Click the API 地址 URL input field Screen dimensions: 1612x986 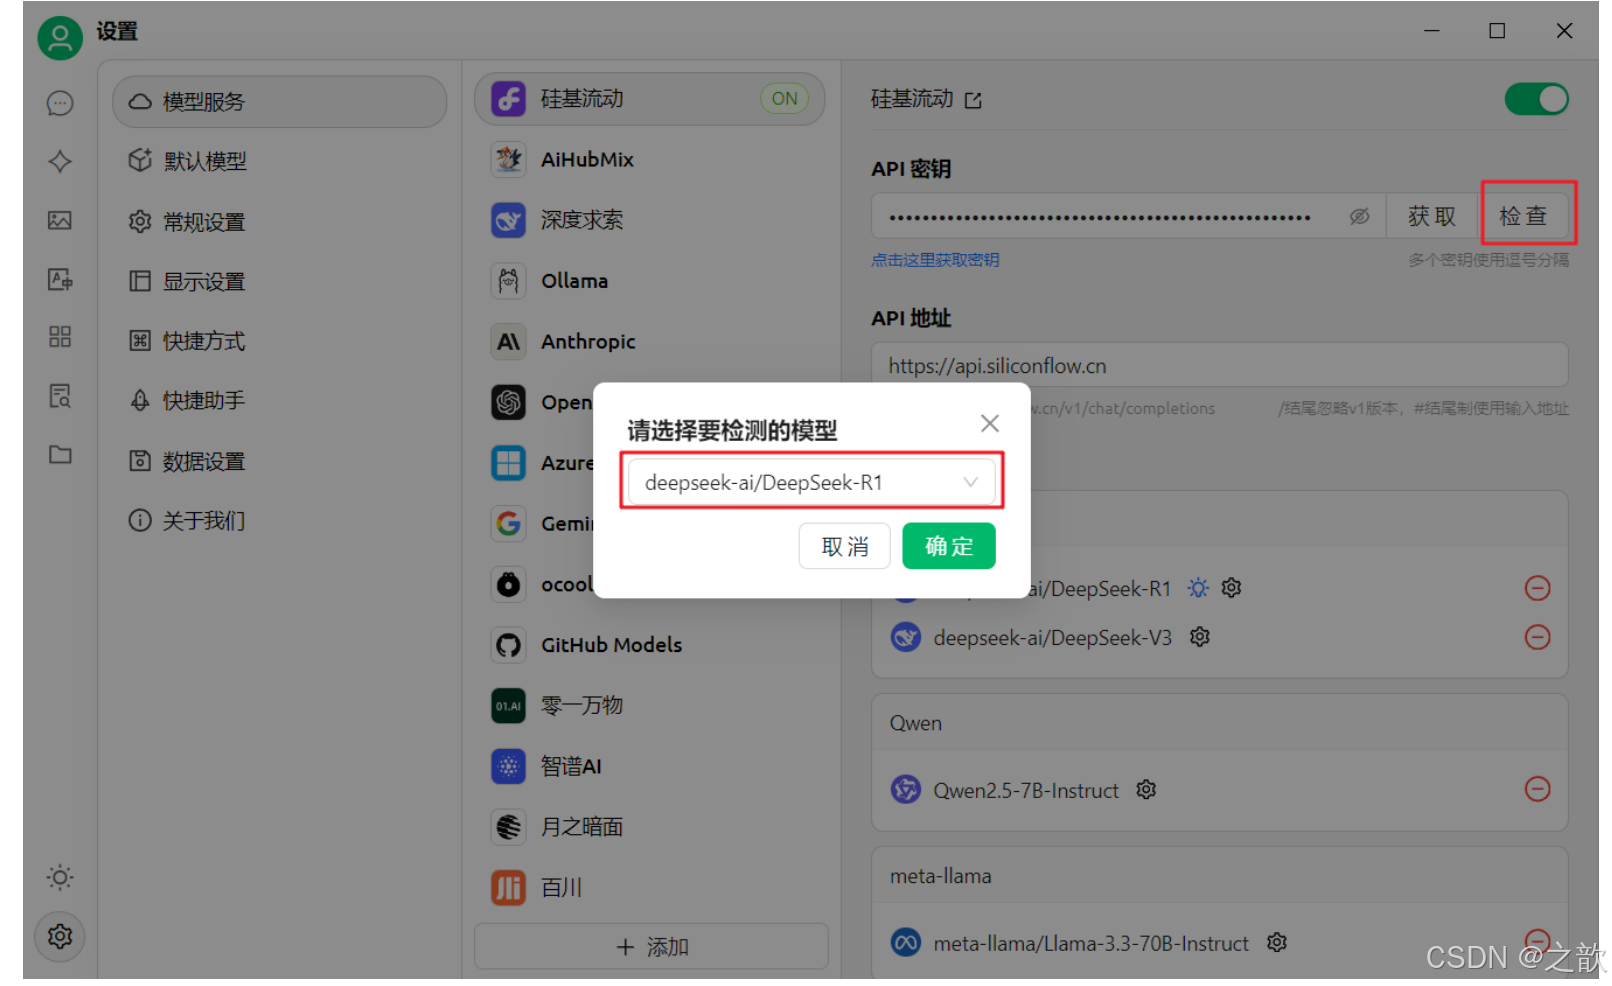[1220, 366]
